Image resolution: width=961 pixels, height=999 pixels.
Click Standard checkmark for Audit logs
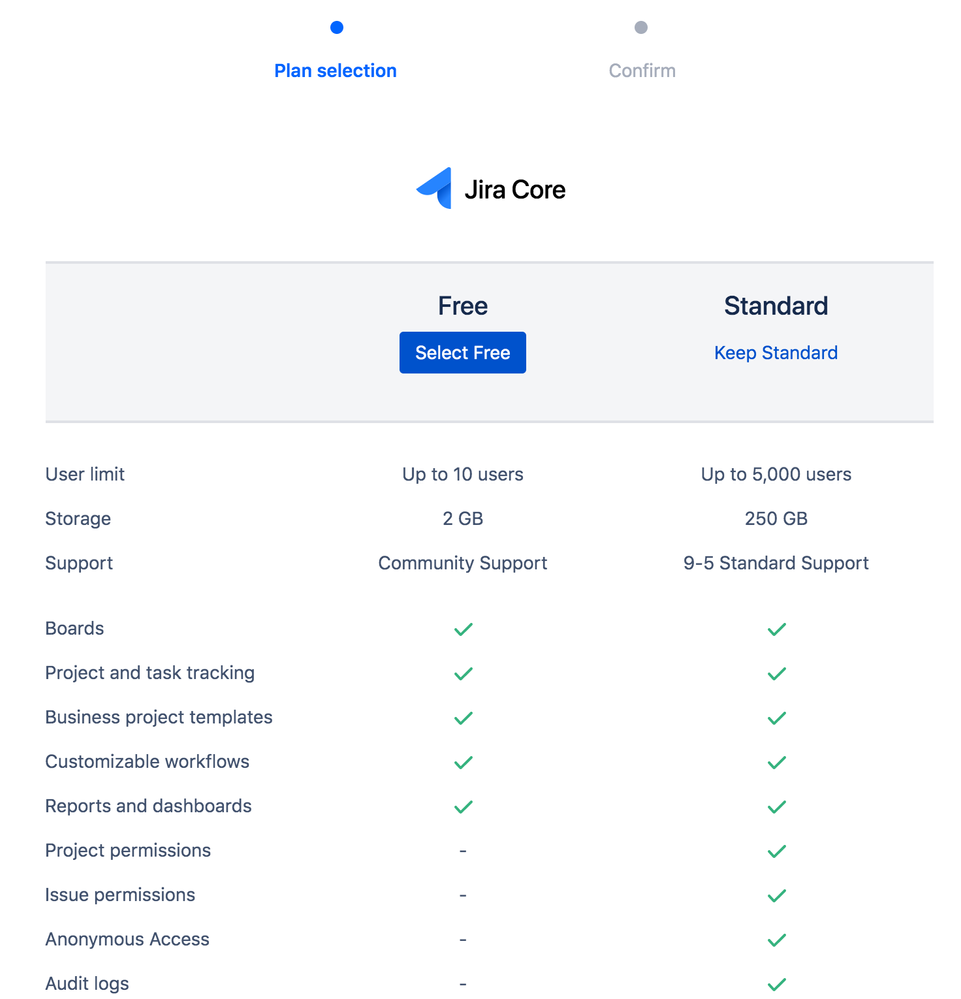tap(776, 984)
